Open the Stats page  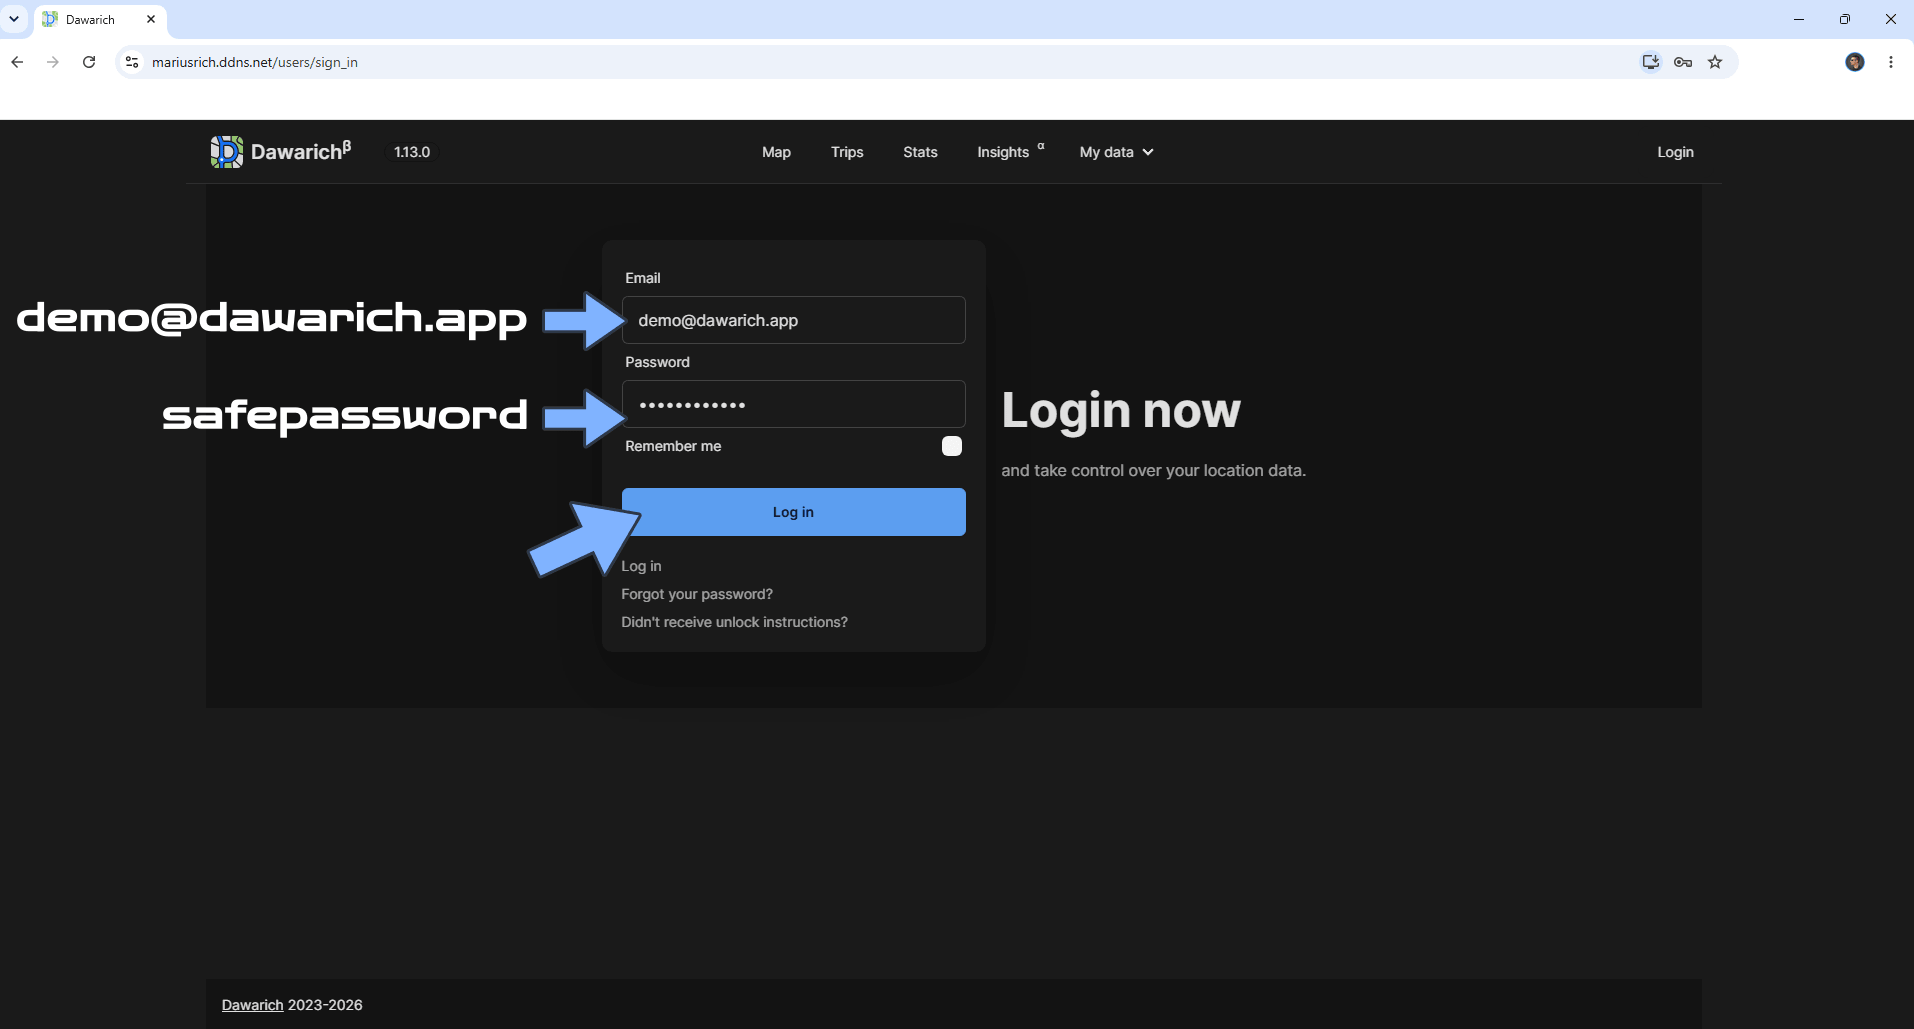pos(920,152)
